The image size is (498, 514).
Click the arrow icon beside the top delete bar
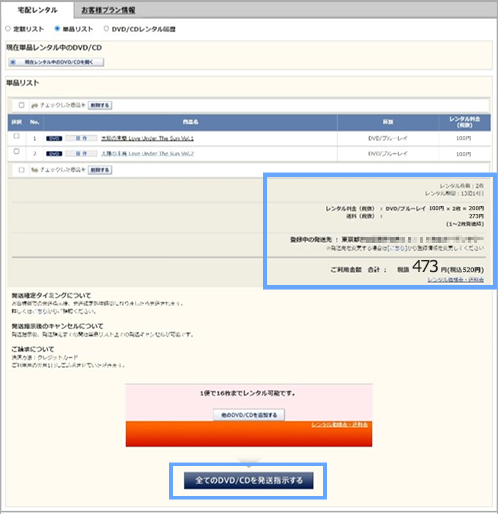[34, 105]
